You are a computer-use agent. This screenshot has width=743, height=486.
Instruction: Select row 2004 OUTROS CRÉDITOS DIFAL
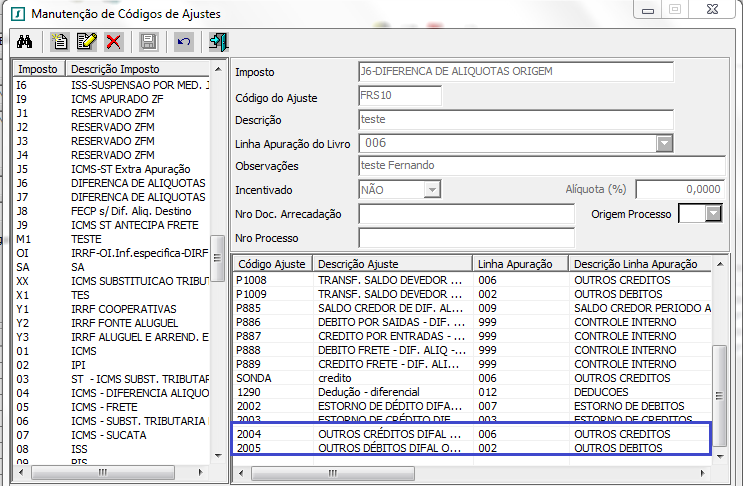pos(470,435)
